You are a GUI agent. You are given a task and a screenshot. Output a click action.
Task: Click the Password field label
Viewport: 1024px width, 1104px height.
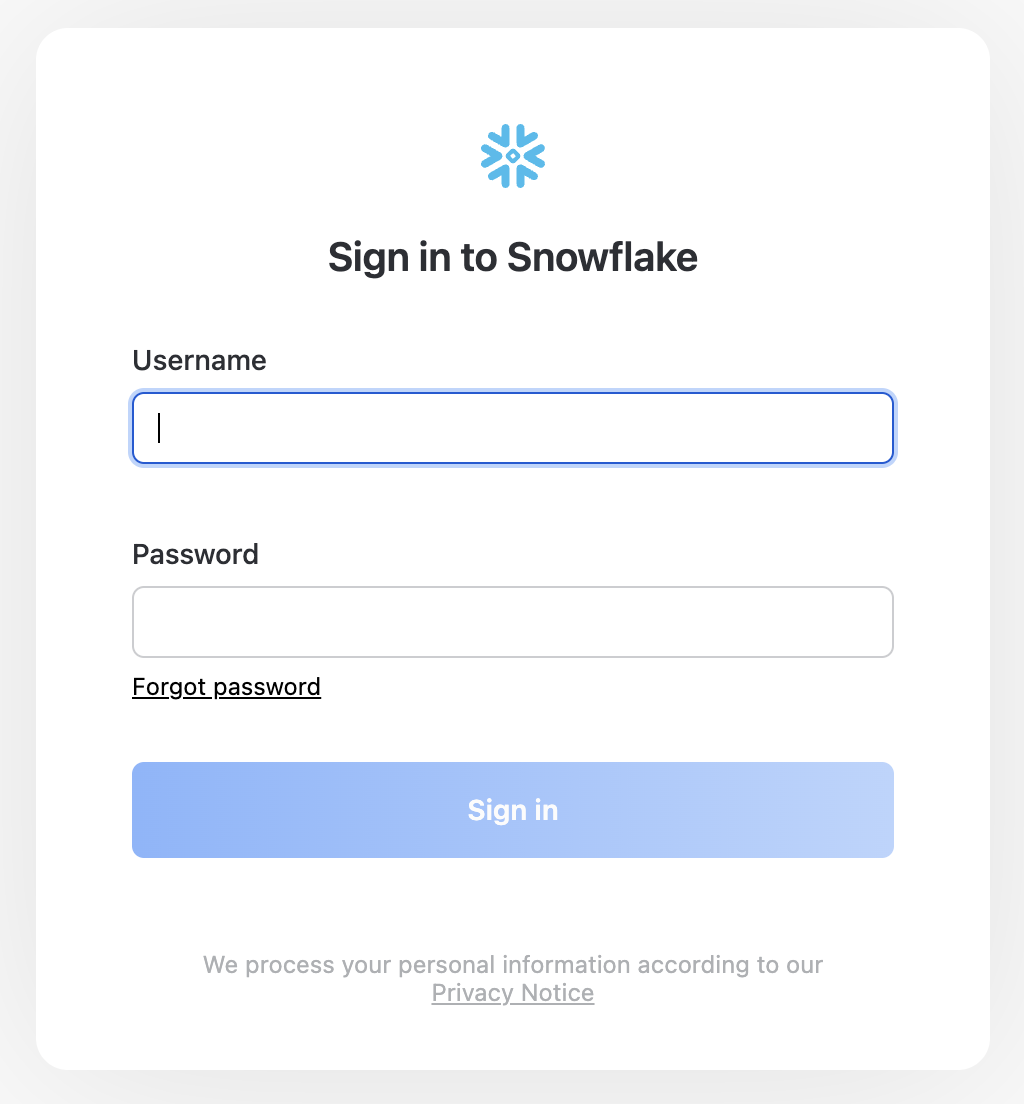click(x=195, y=554)
